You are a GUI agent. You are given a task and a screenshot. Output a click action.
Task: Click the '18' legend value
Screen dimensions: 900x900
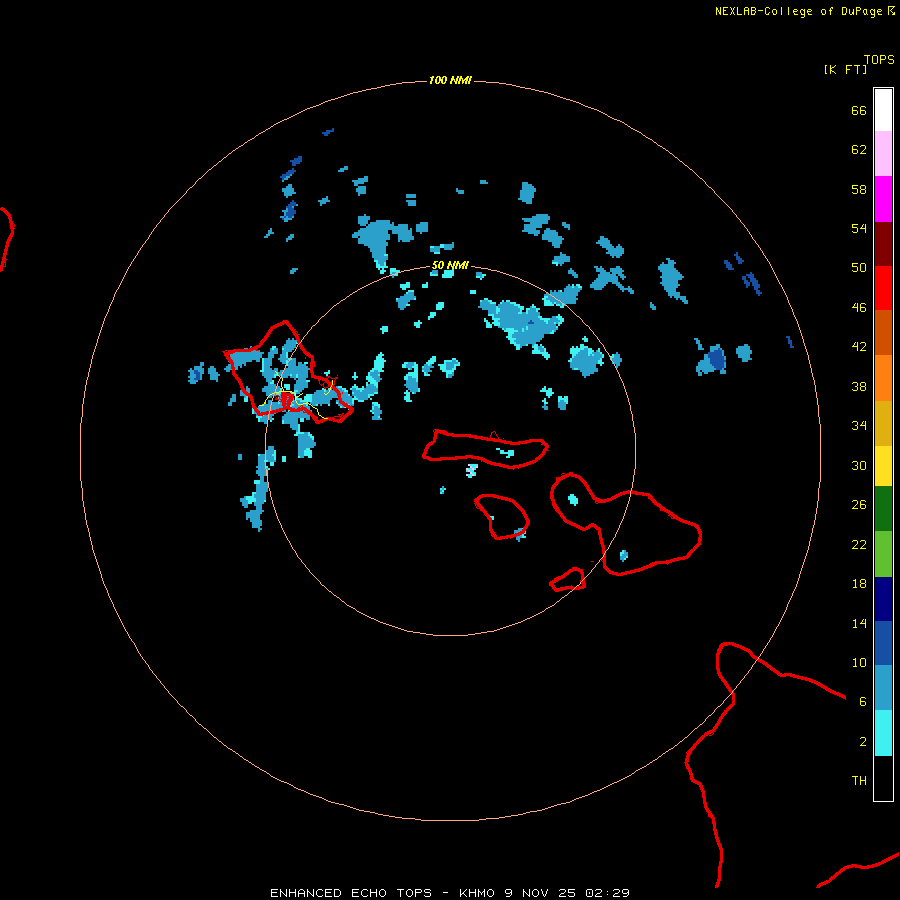[859, 584]
